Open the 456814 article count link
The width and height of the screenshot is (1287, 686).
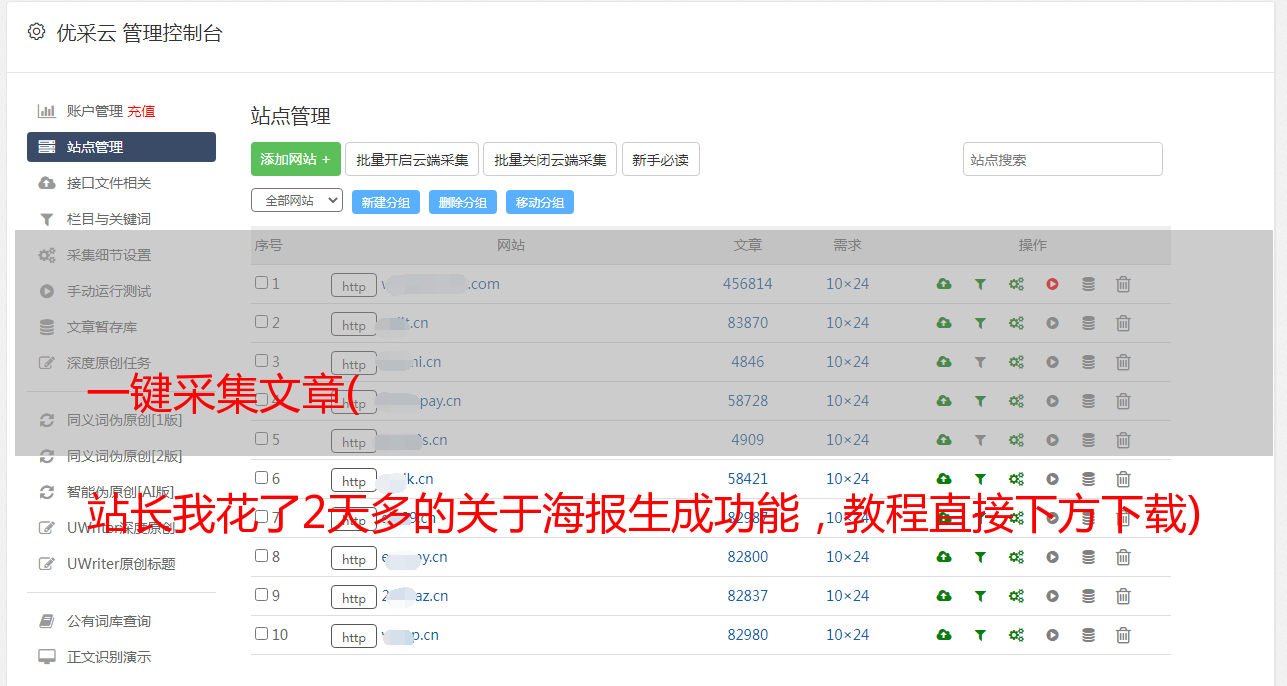748,284
